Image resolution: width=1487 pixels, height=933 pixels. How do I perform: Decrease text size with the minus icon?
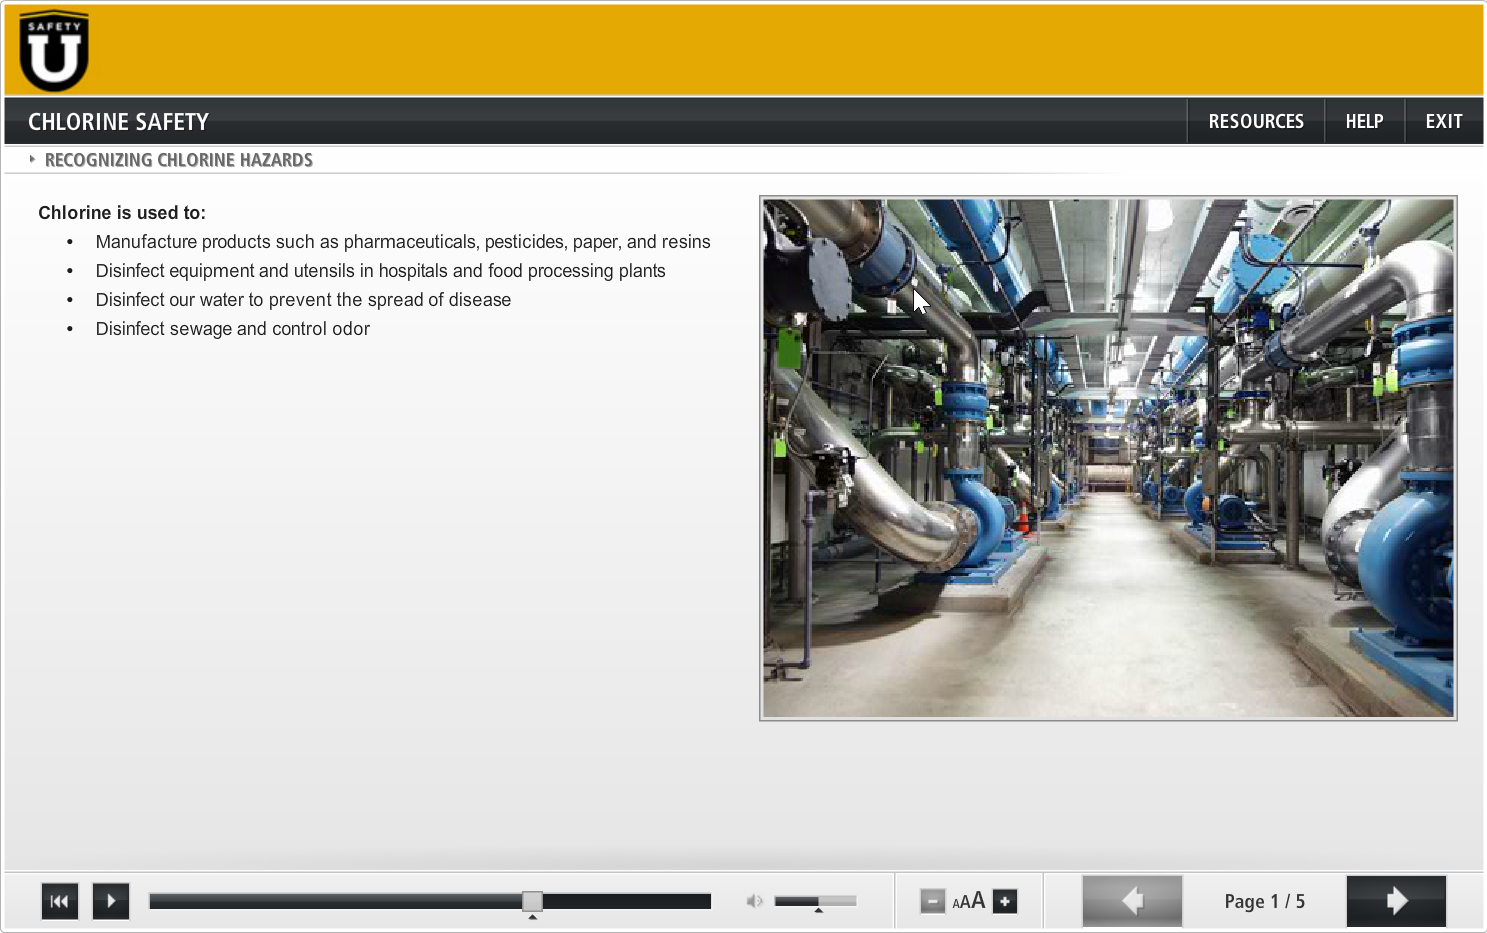pos(932,901)
